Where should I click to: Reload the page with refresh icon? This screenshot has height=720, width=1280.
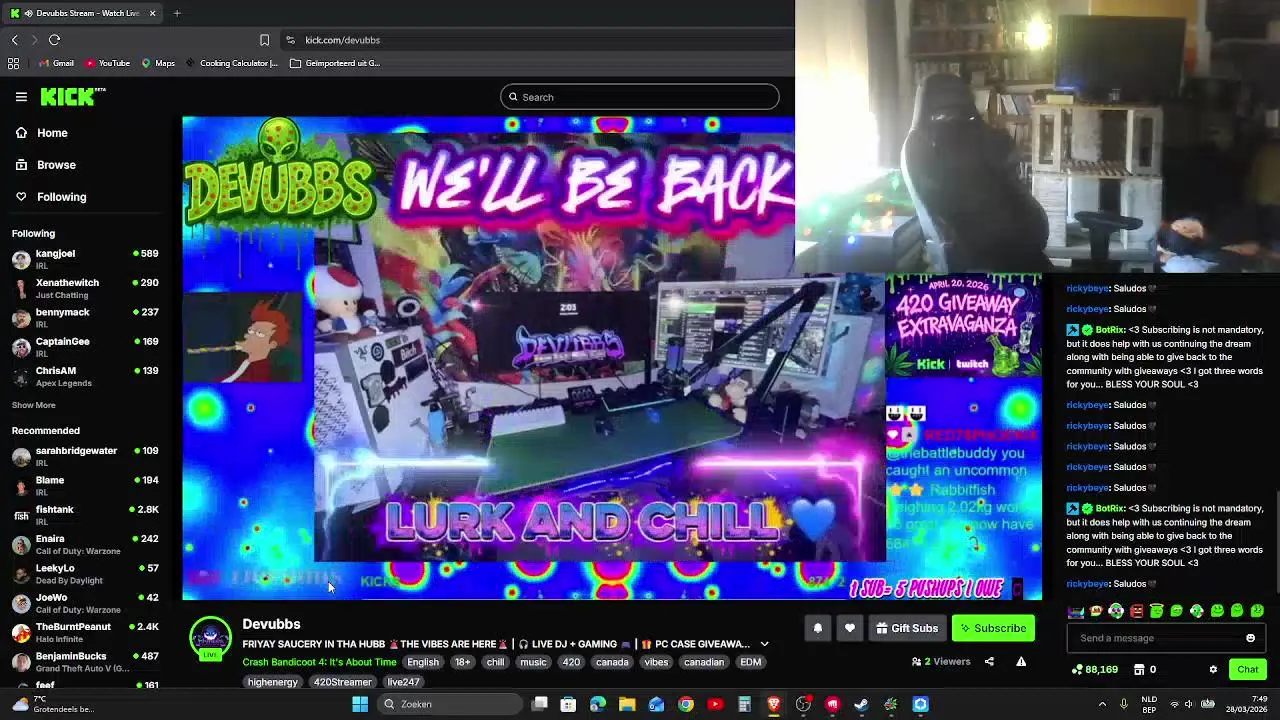click(x=54, y=40)
